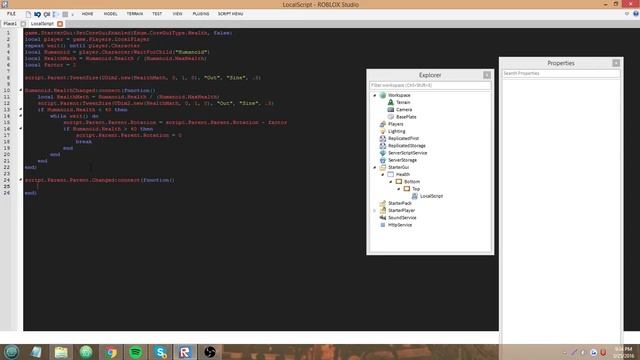Select the StarterGui icon
The width and height of the screenshot is (640, 360).
(382, 167)
